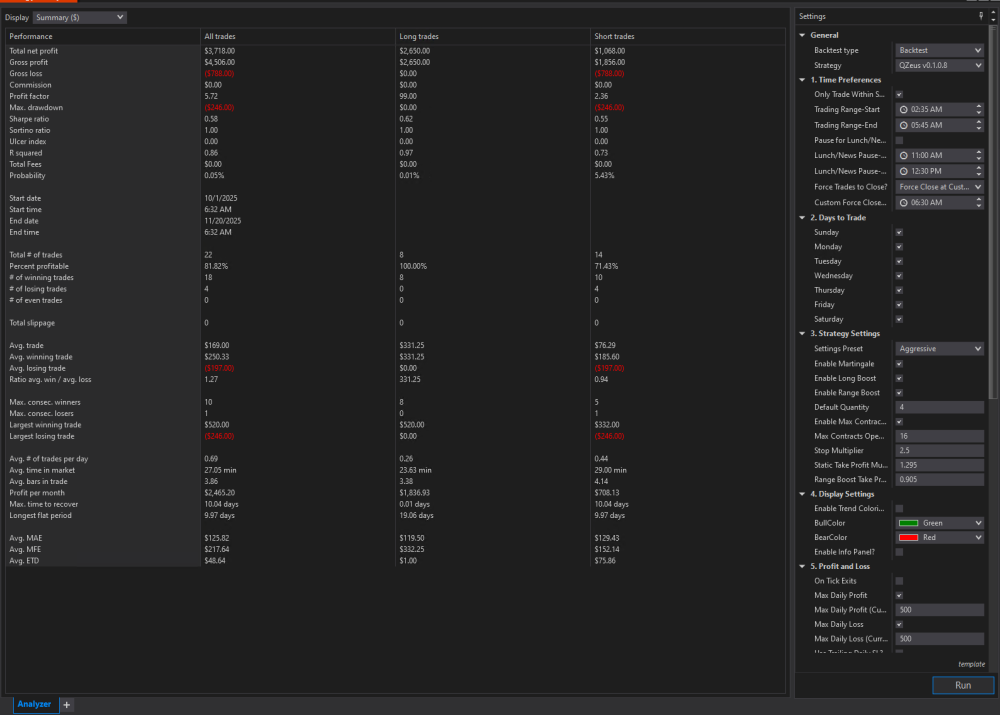Switch to the Analyzer tab
The height and width of the screenshot is (715, 1000).
34,705
